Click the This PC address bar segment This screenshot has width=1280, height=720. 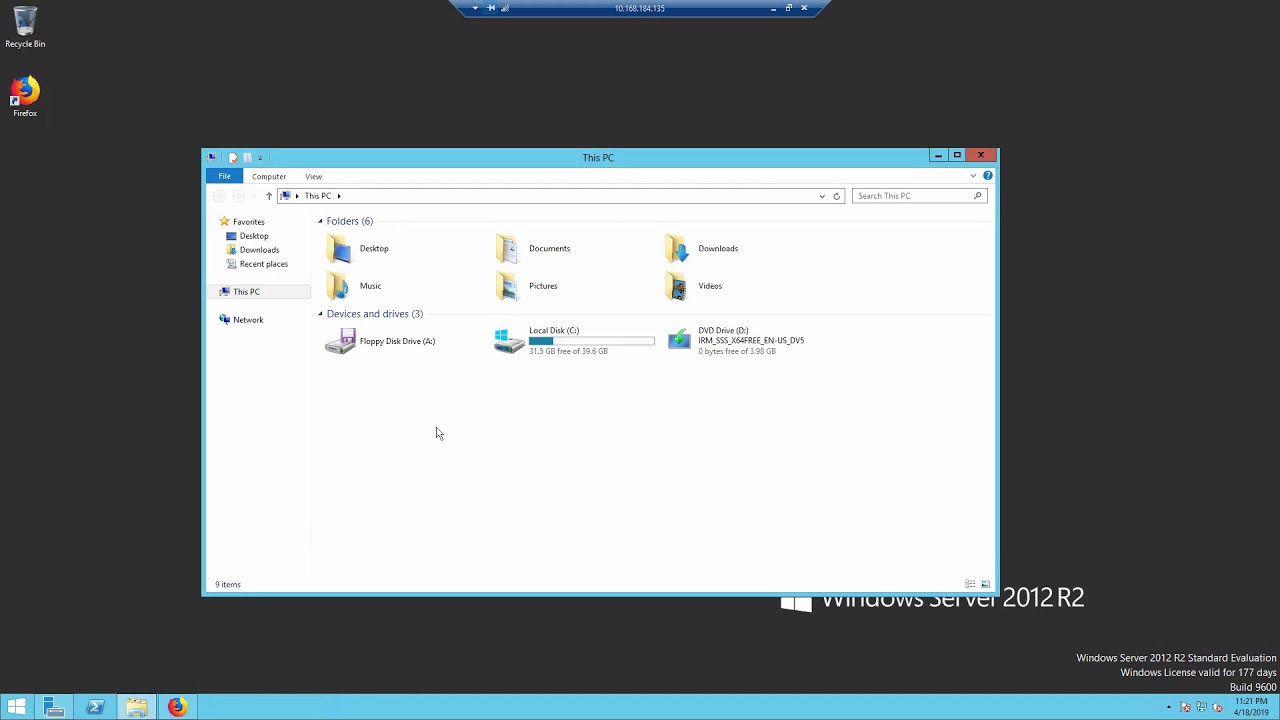click(x=318, y=196)
